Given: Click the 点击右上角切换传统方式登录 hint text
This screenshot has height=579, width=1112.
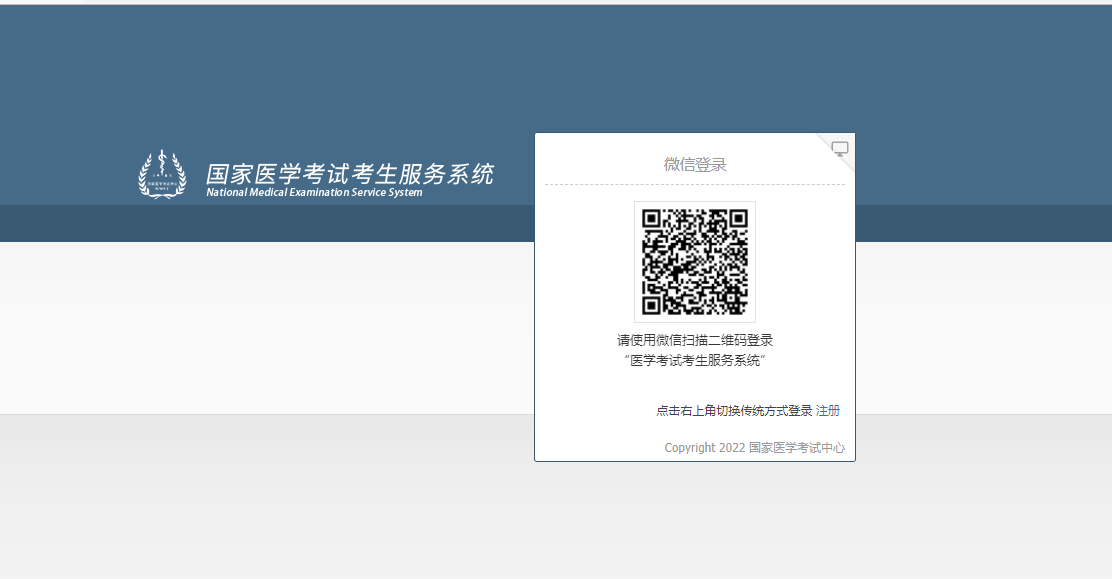Looking at the screenshot, I should tap(734, 411).
